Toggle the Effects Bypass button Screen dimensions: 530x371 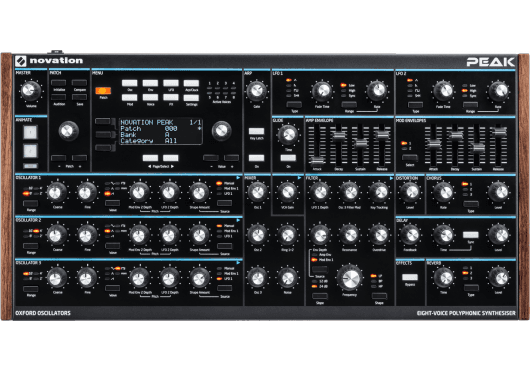[x=410, y=277]
